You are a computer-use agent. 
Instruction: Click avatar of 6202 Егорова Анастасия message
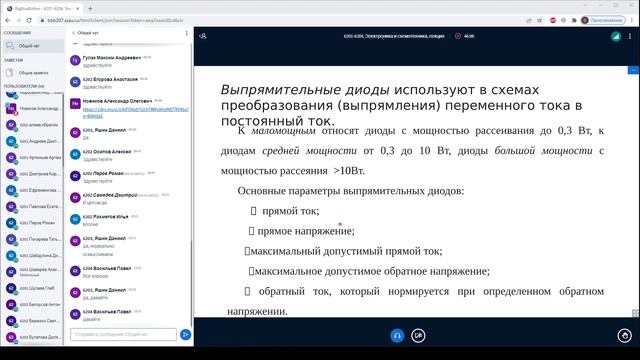[x=75, y=82]
